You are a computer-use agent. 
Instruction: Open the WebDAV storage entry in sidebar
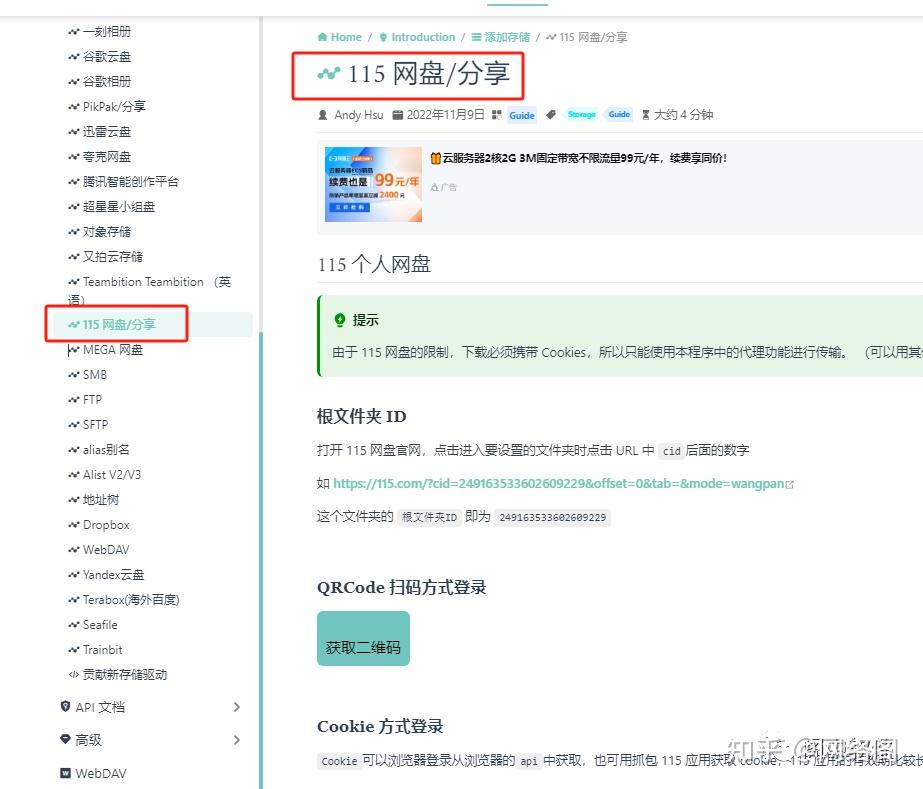pyautogui.click(x=108, y=549)
